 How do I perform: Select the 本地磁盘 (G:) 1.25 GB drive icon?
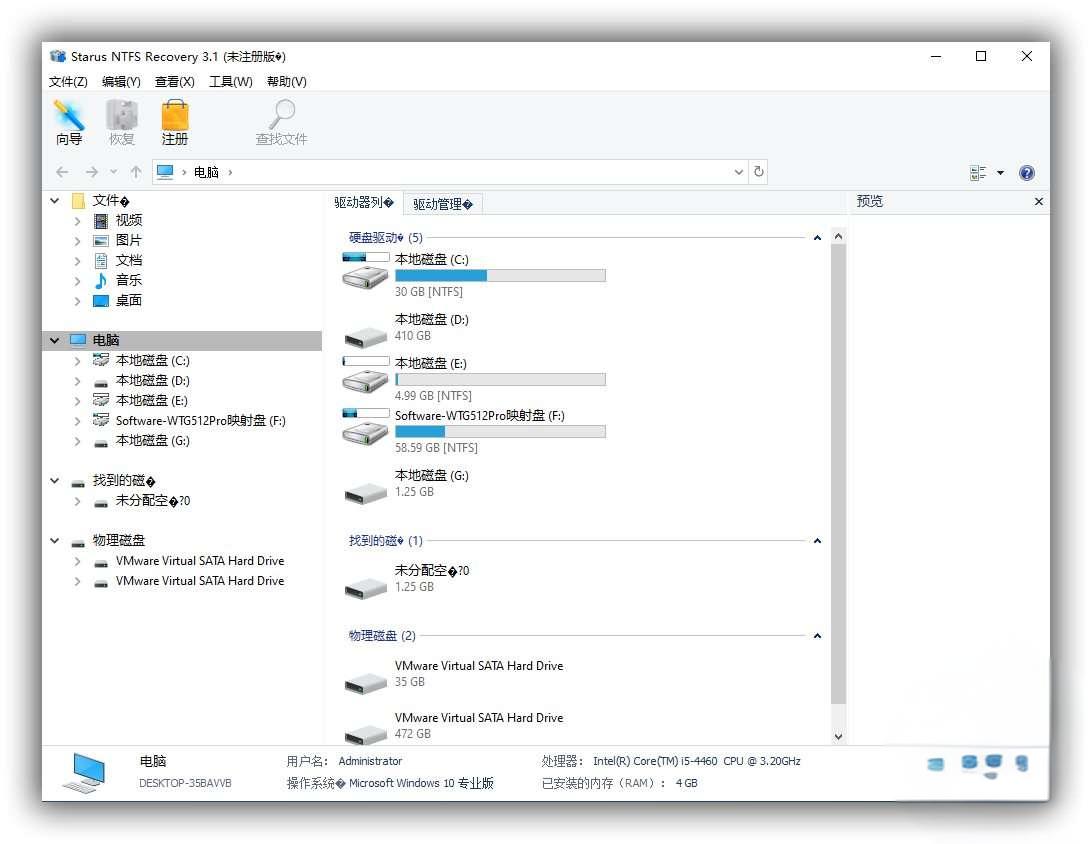click(366, 493)
